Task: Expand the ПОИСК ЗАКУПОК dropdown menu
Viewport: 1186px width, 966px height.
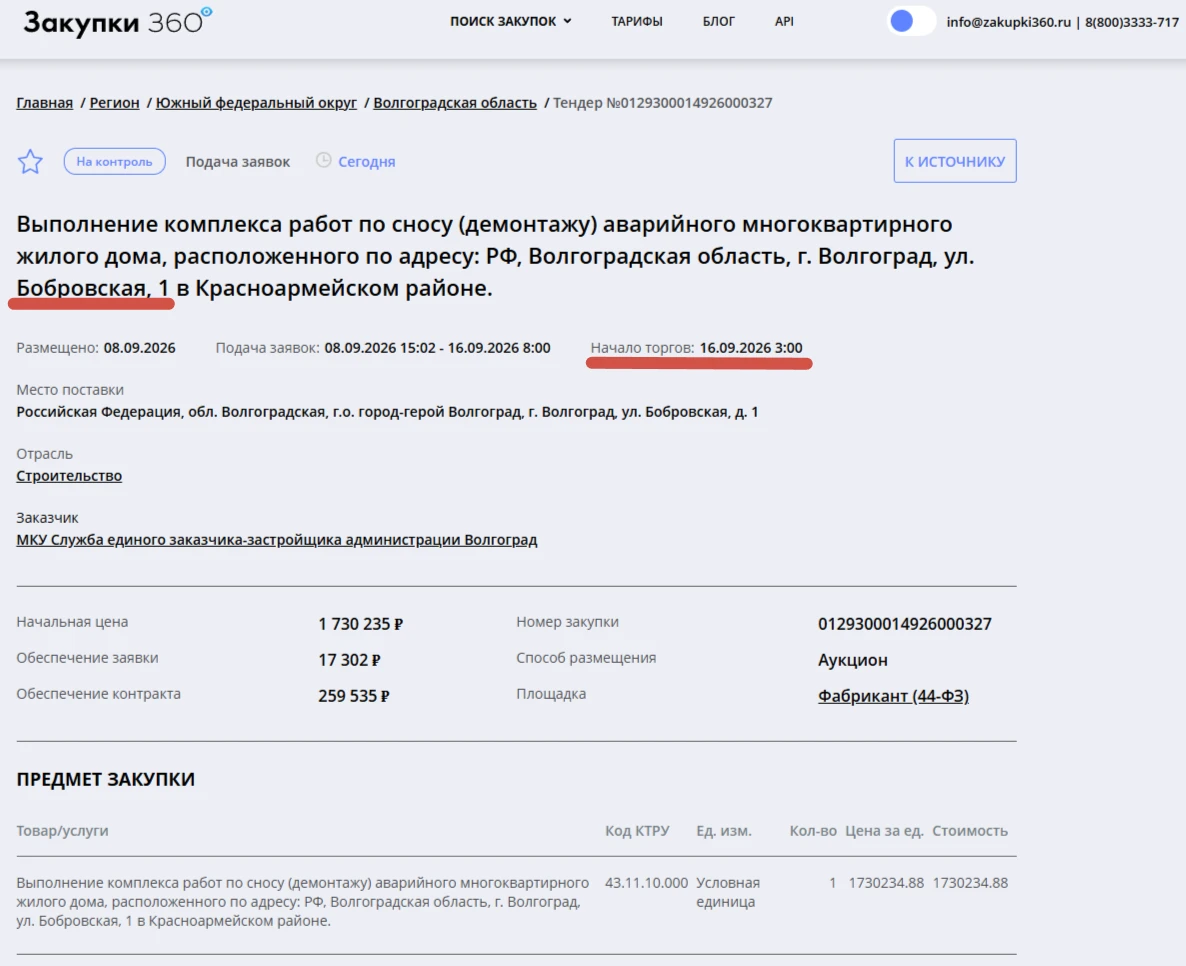Action: (x=511, y=21)
